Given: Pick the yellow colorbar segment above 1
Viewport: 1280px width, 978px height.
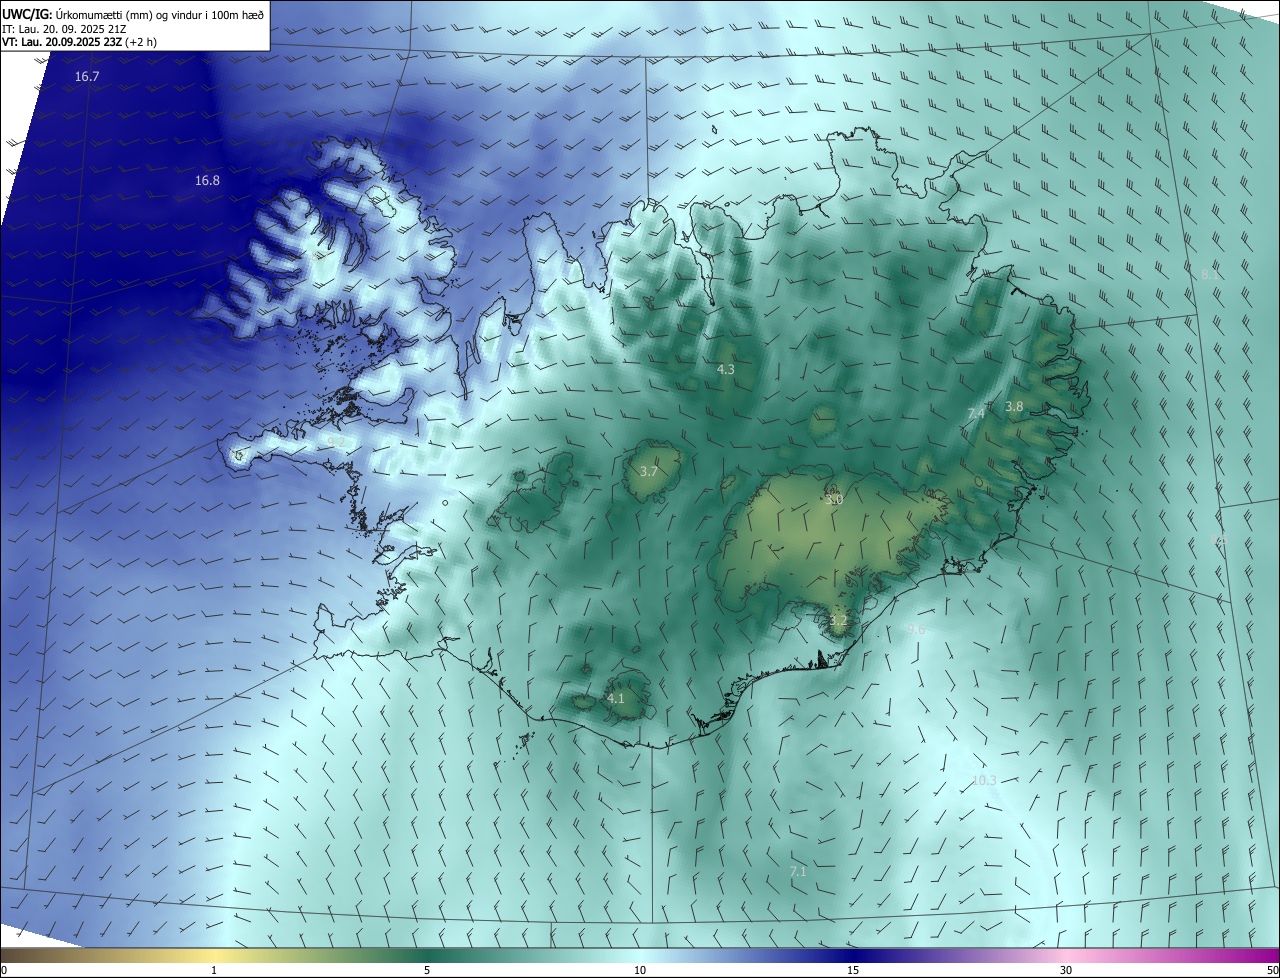Looking at the screenshot, I should [x=214, y=955].
